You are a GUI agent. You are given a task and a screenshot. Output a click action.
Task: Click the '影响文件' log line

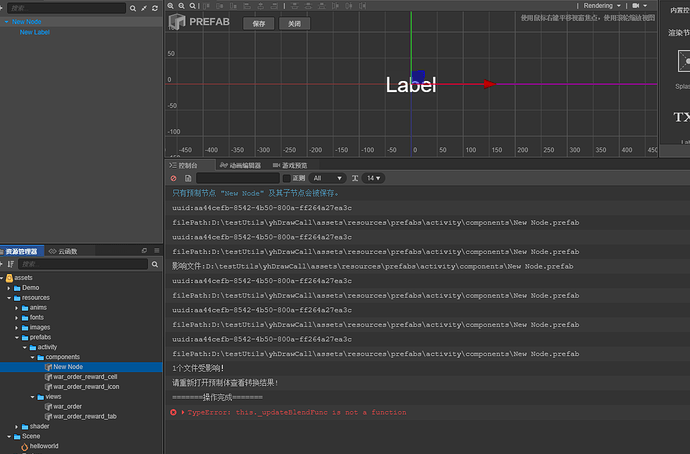pos(373,266)
